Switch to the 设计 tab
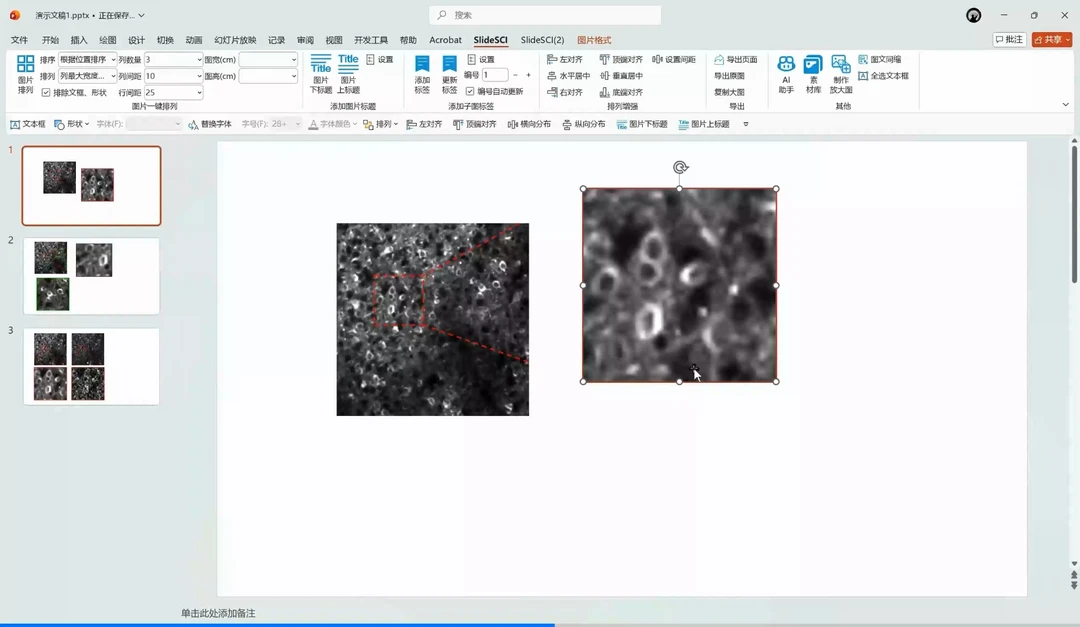The width and height of the screenshot is (1080, 627). [x=136, y=40]
